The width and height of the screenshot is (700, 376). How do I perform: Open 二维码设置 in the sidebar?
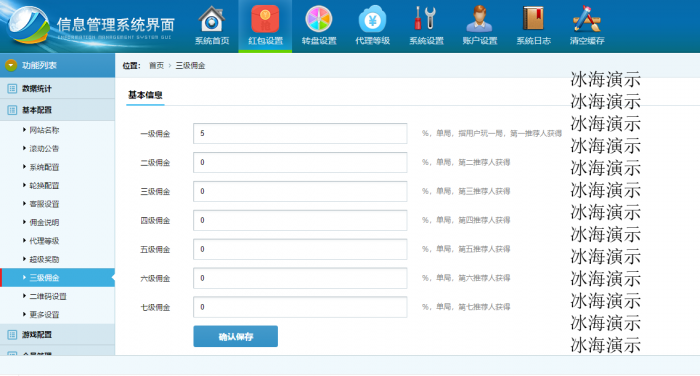pos(47,296)
